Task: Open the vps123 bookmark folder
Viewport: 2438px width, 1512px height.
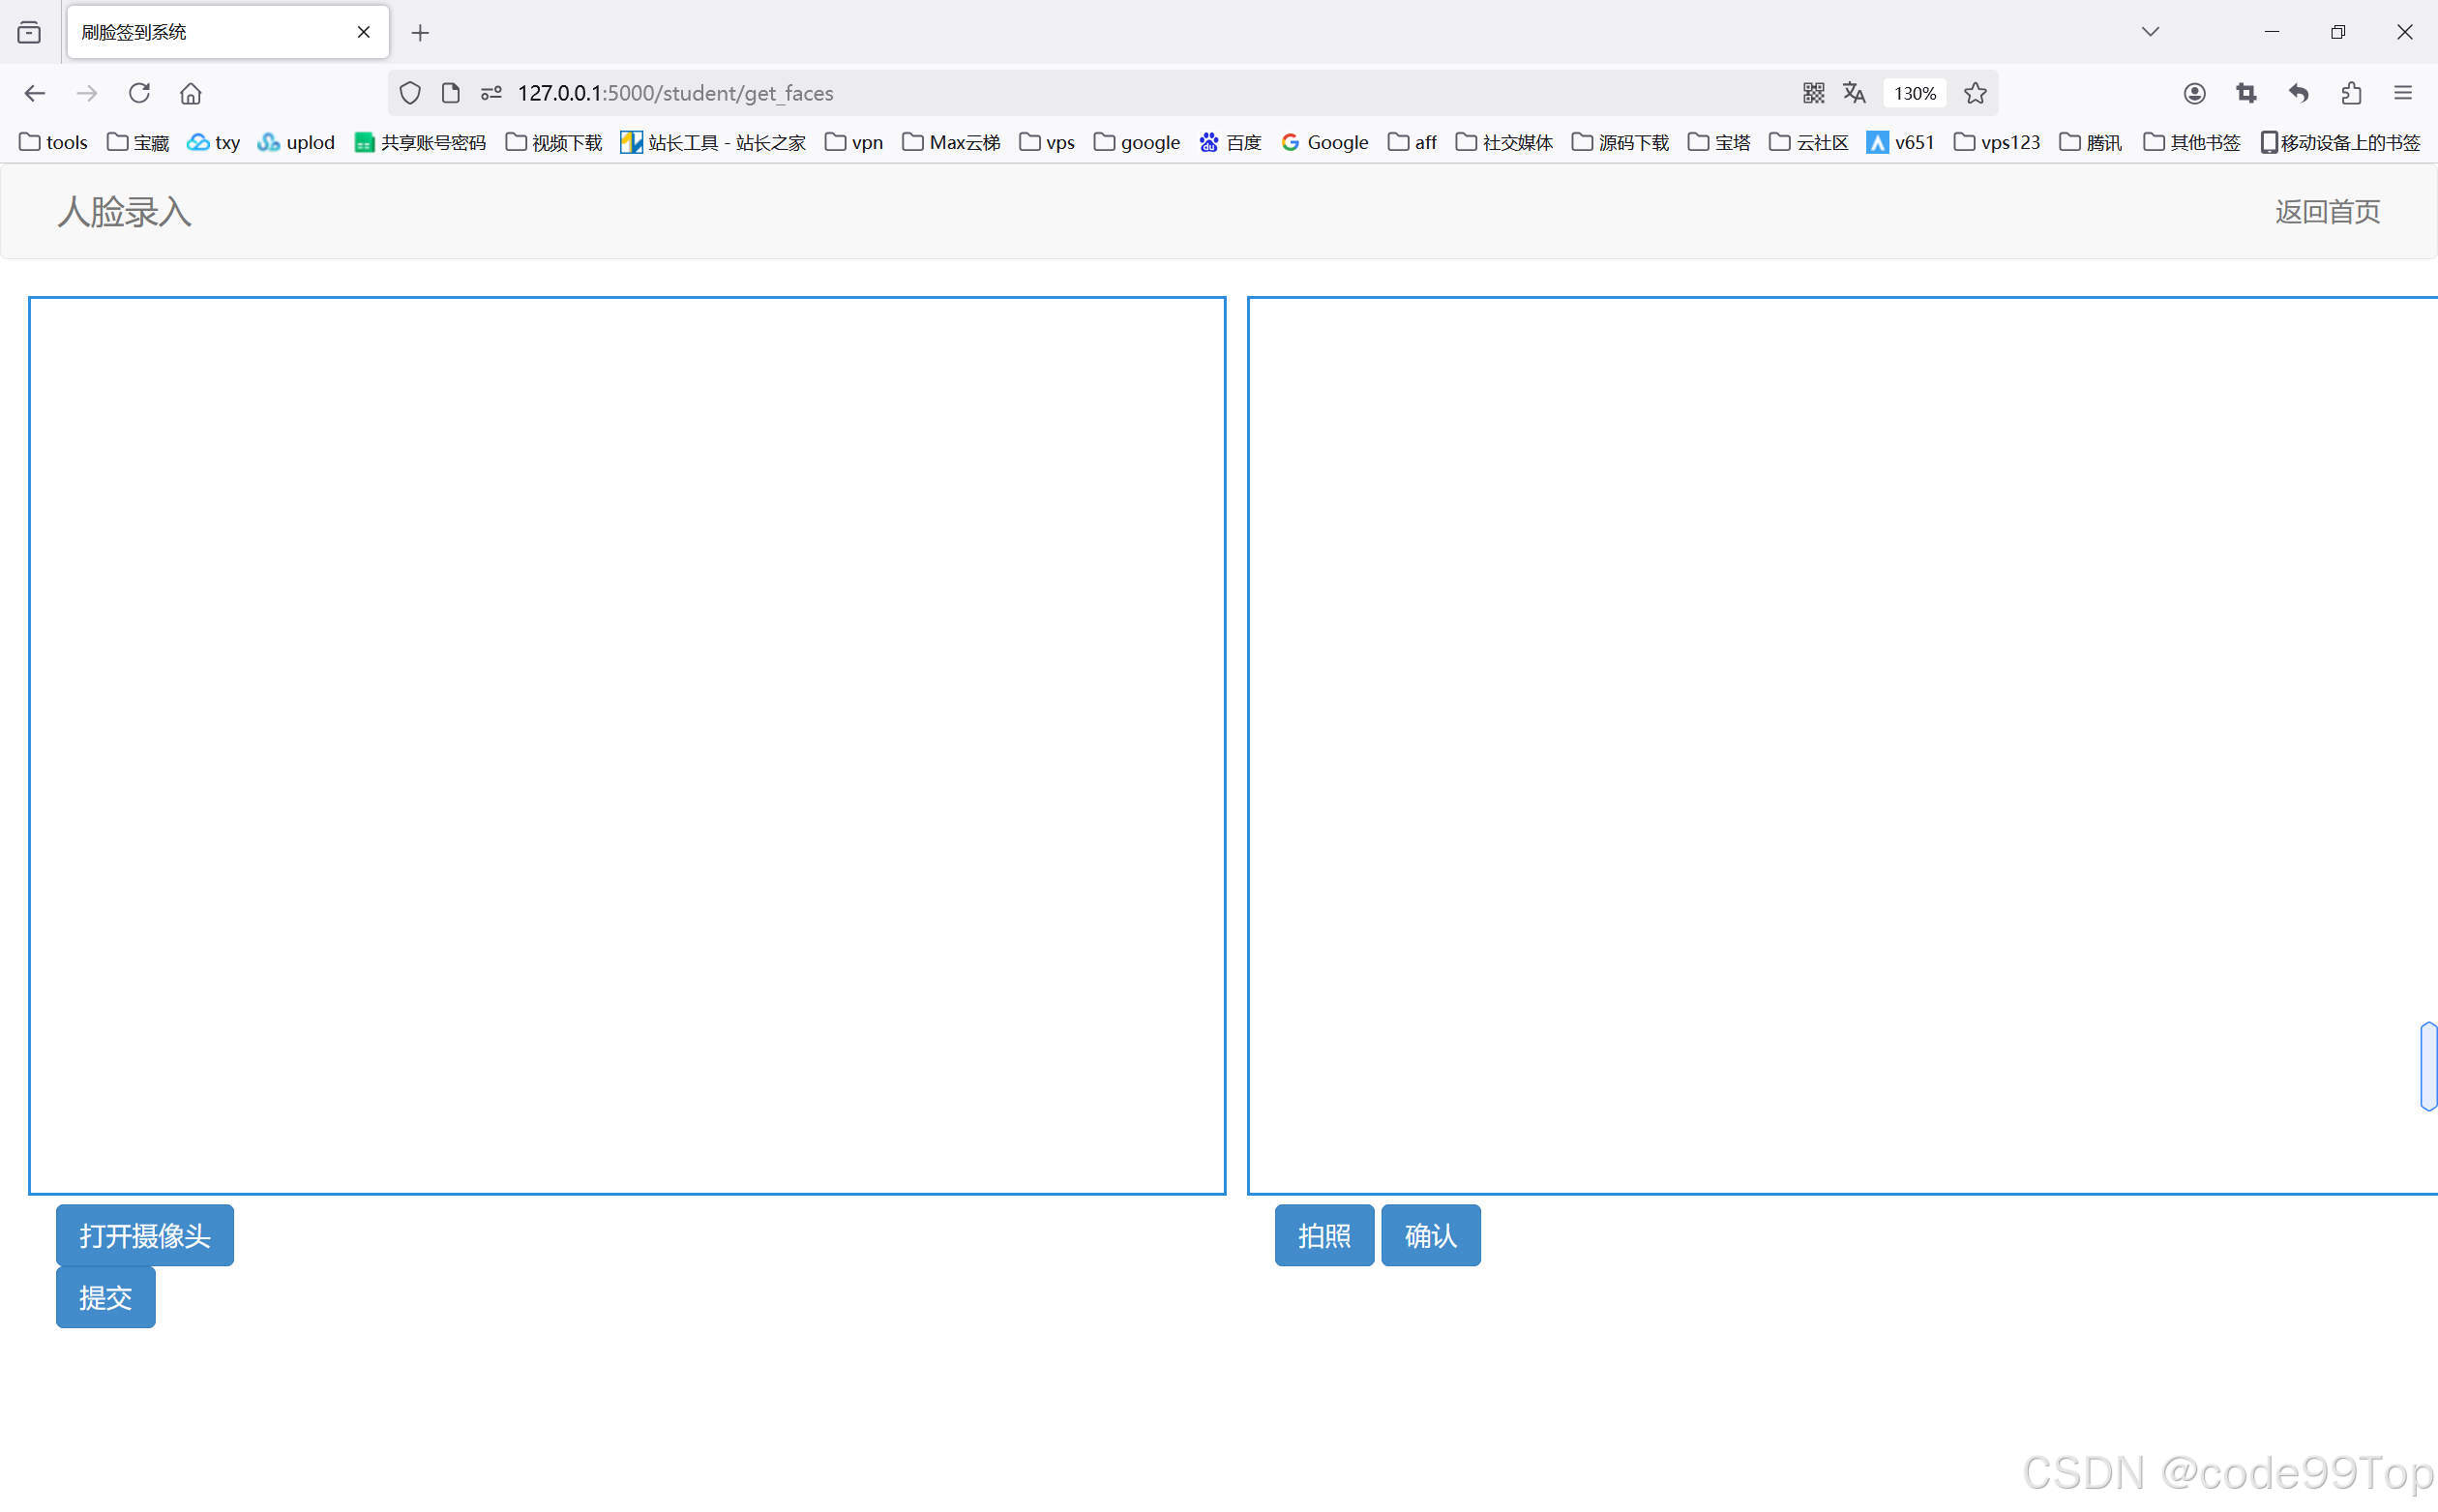Action: click(1996, 142)
